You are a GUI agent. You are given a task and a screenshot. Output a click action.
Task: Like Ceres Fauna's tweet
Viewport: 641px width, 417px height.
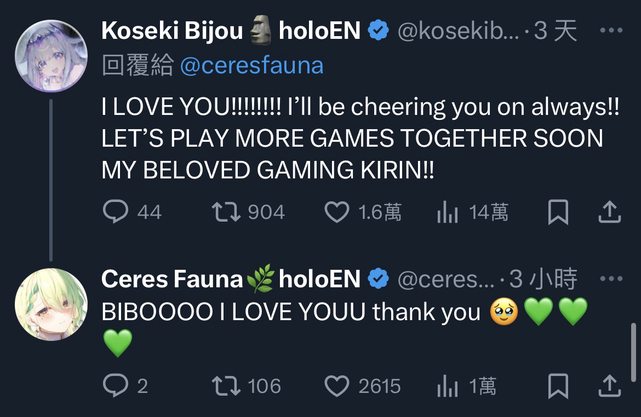pyautogui.click(x=338, y=385)
